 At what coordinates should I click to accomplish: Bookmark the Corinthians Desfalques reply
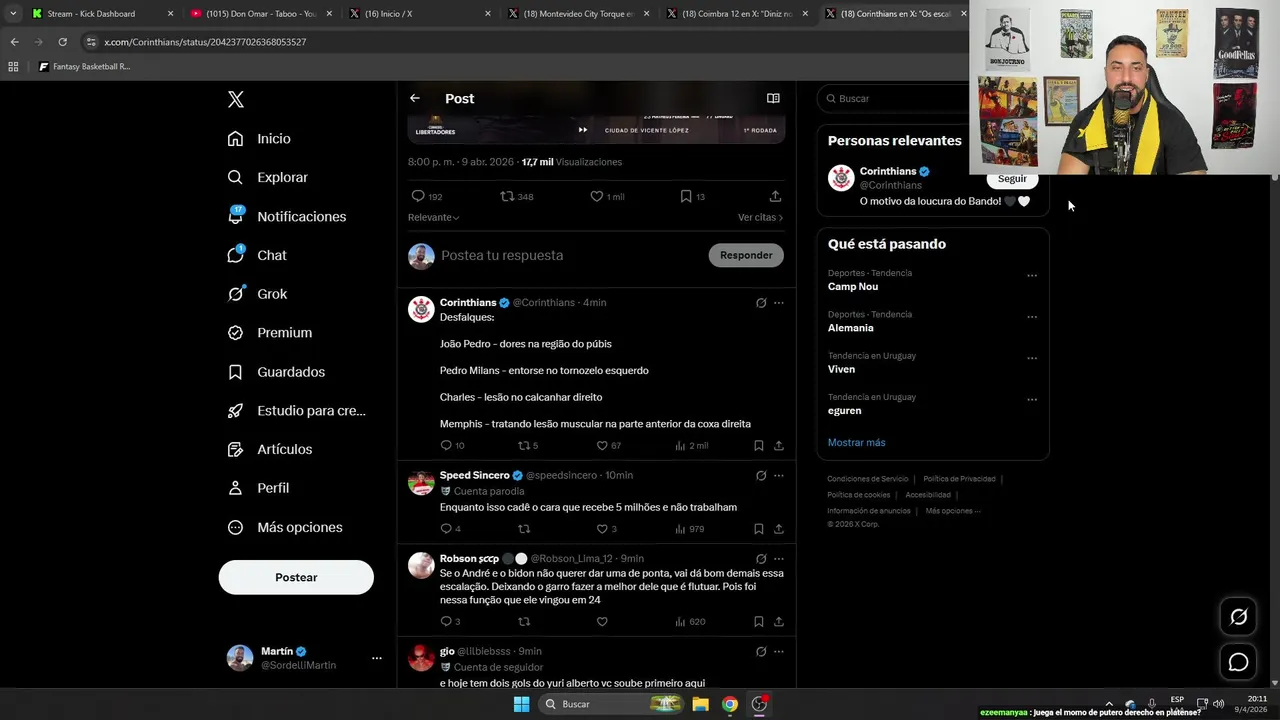tap(759, 445)
